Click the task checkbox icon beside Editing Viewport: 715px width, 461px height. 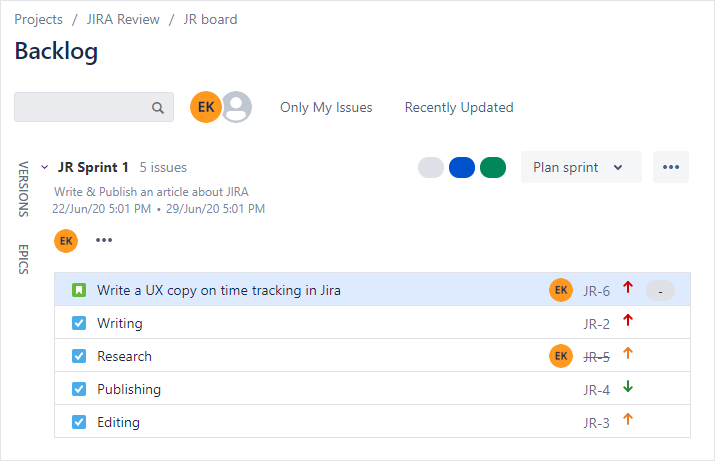coord(79,422)
